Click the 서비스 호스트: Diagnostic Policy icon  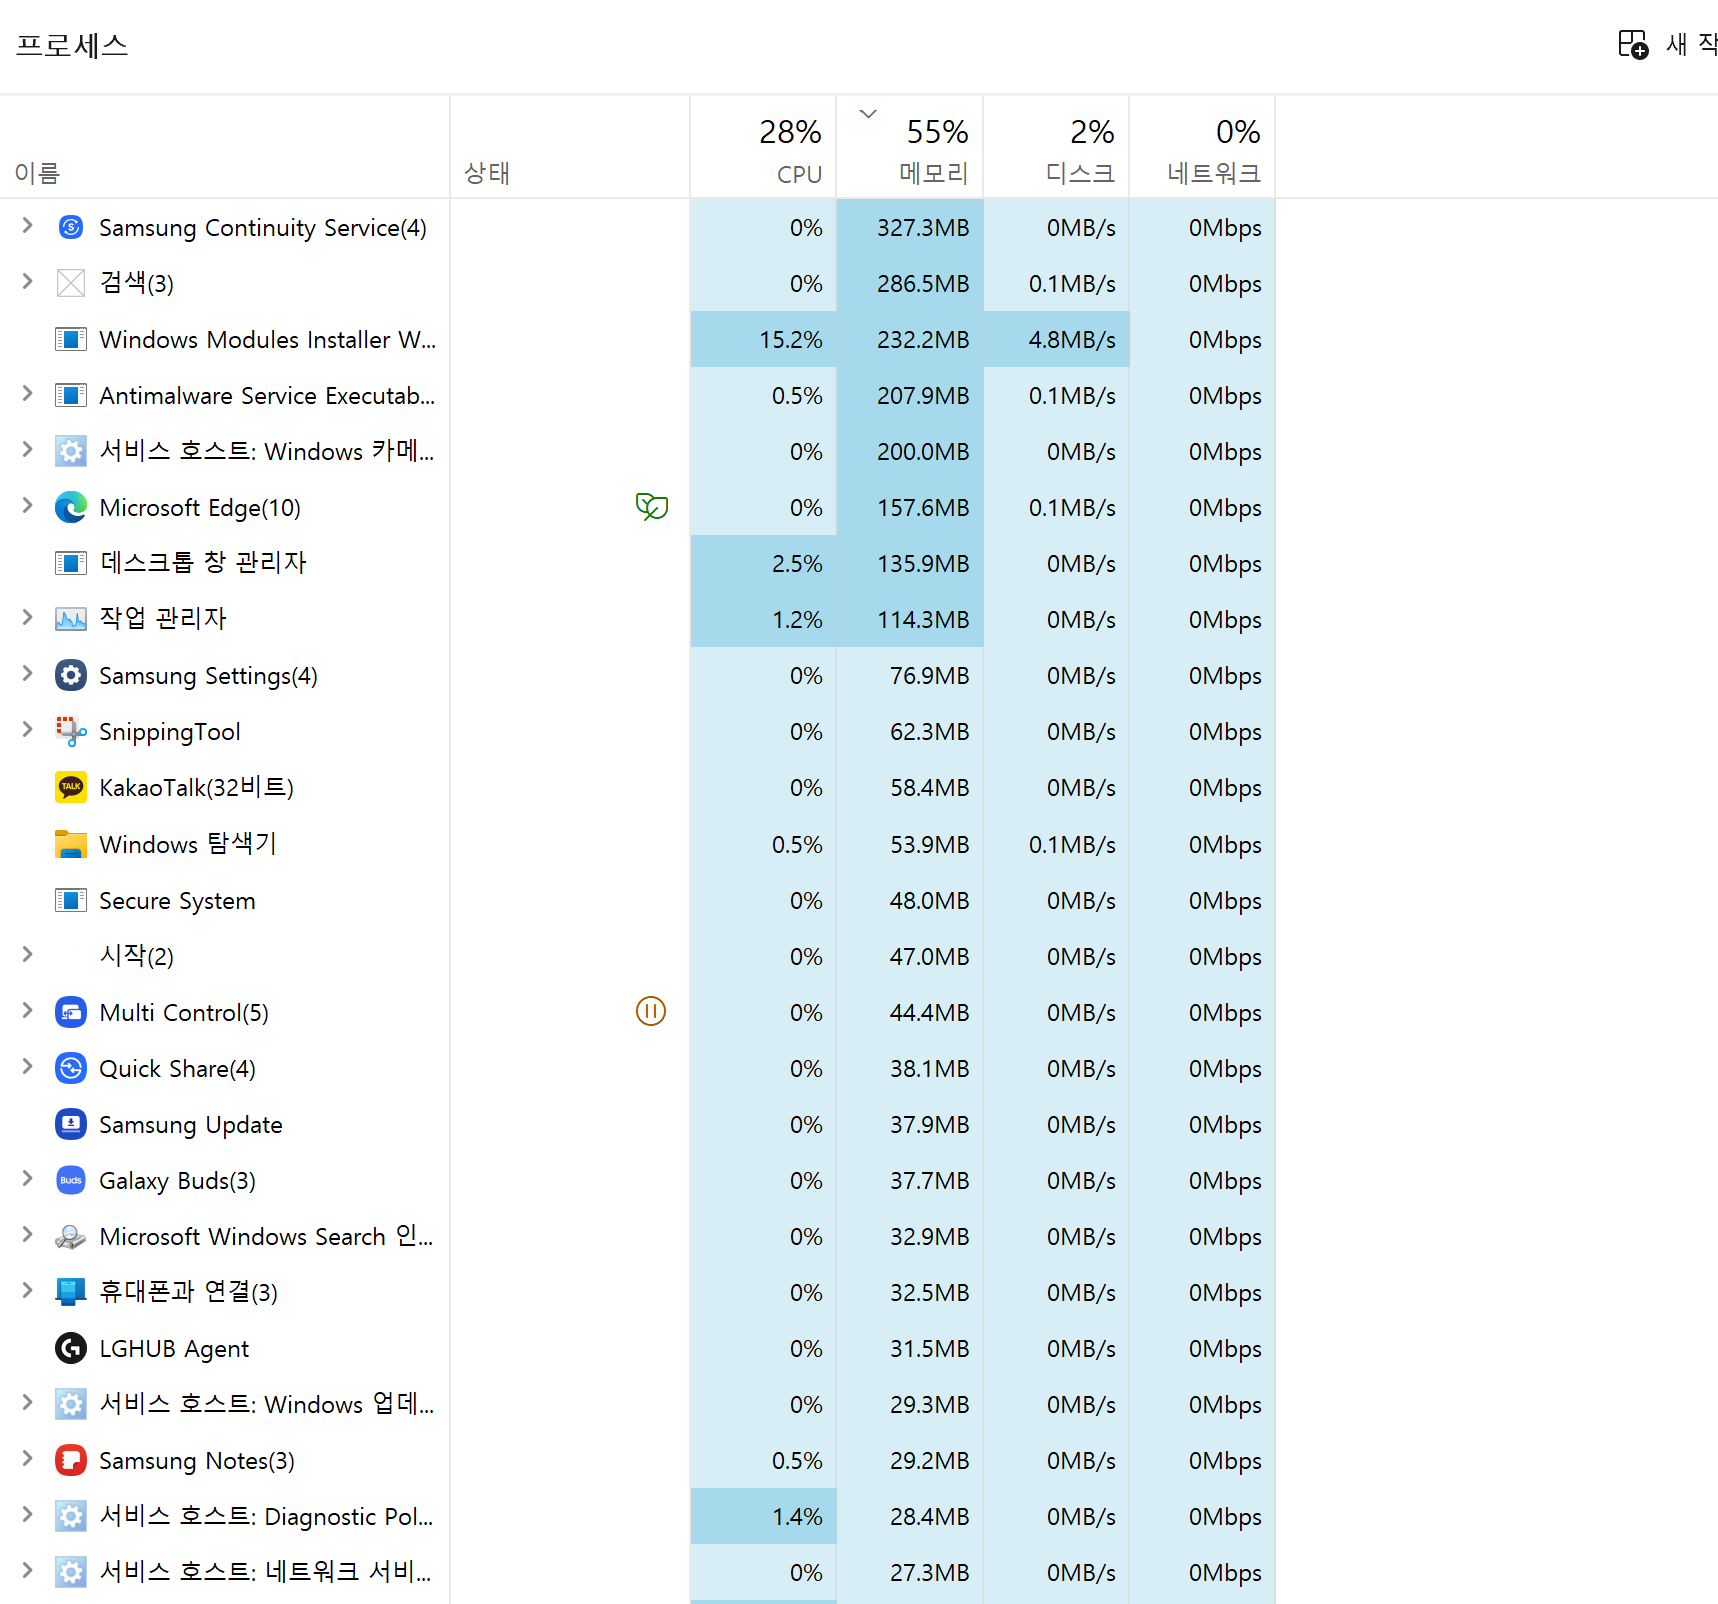coord(70,1516)
